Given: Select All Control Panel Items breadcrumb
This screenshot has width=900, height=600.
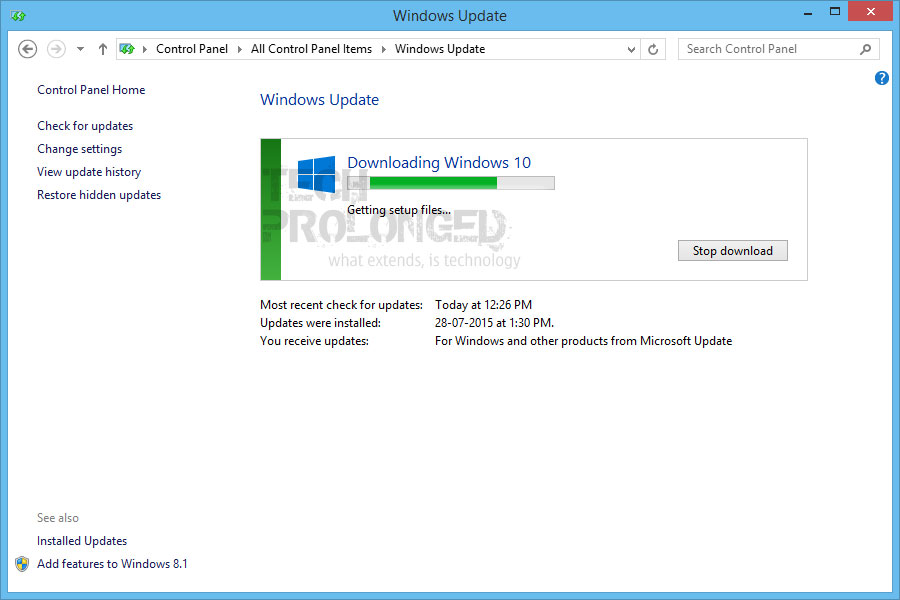Looking at the screenshot, I should pyautogui.click(x=311, y=49).
